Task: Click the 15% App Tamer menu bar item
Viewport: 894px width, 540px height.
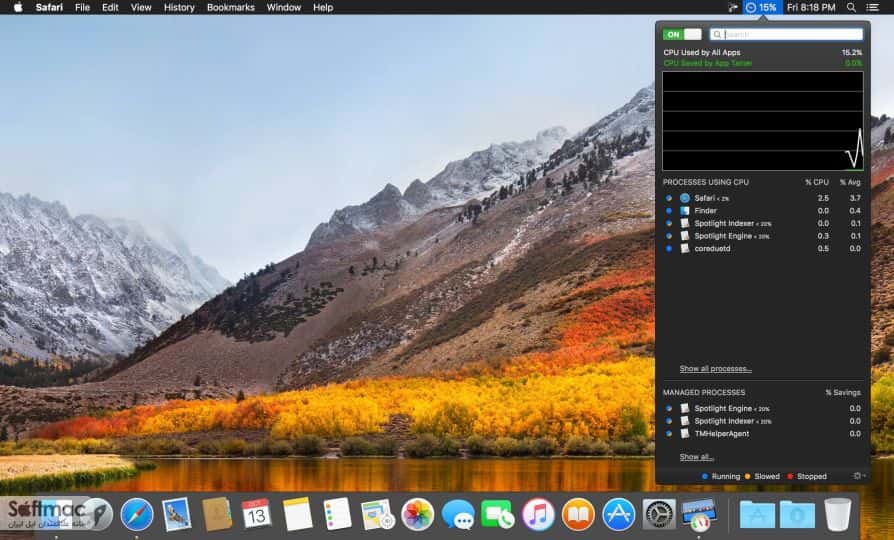Action: tap(762, 7)
